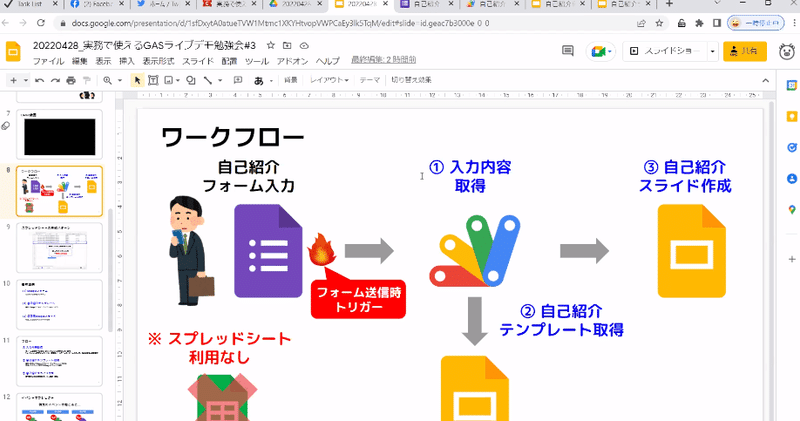Viewport: 800px width, 421px height.
Task: Click the address bar URL
Action: [281, 23]
